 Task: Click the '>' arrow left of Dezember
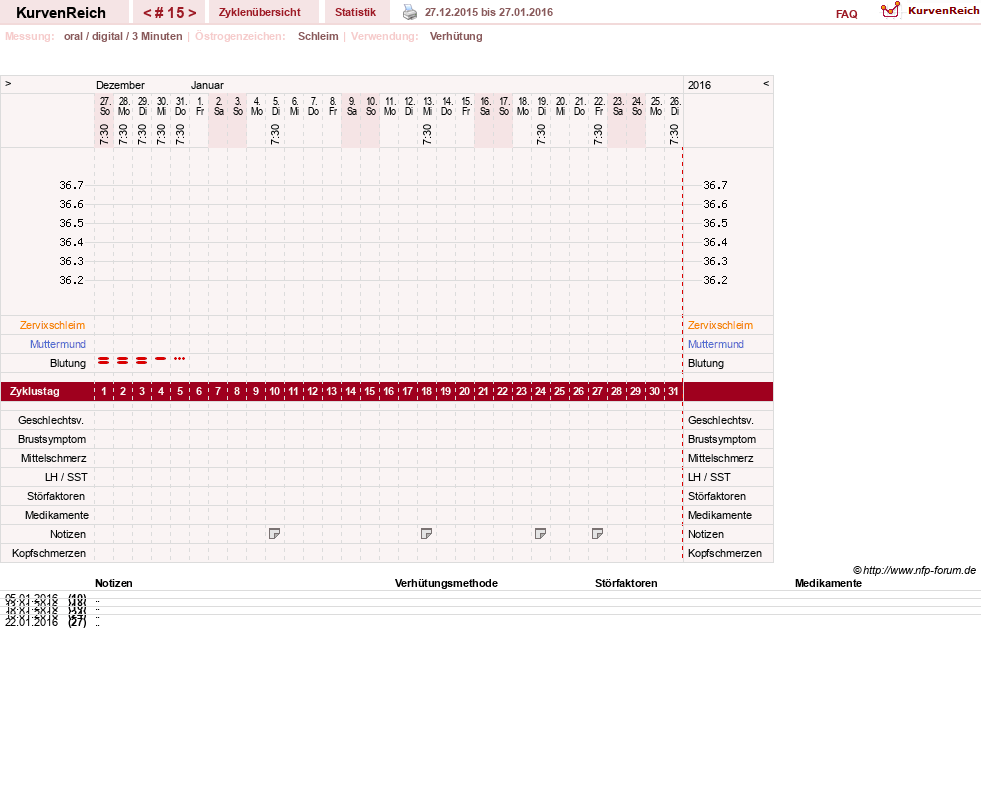point(8,84)
